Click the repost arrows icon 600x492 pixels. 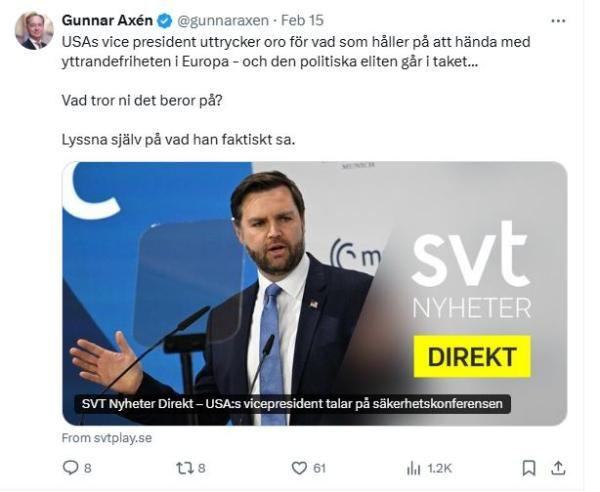[x=185, y=468]
